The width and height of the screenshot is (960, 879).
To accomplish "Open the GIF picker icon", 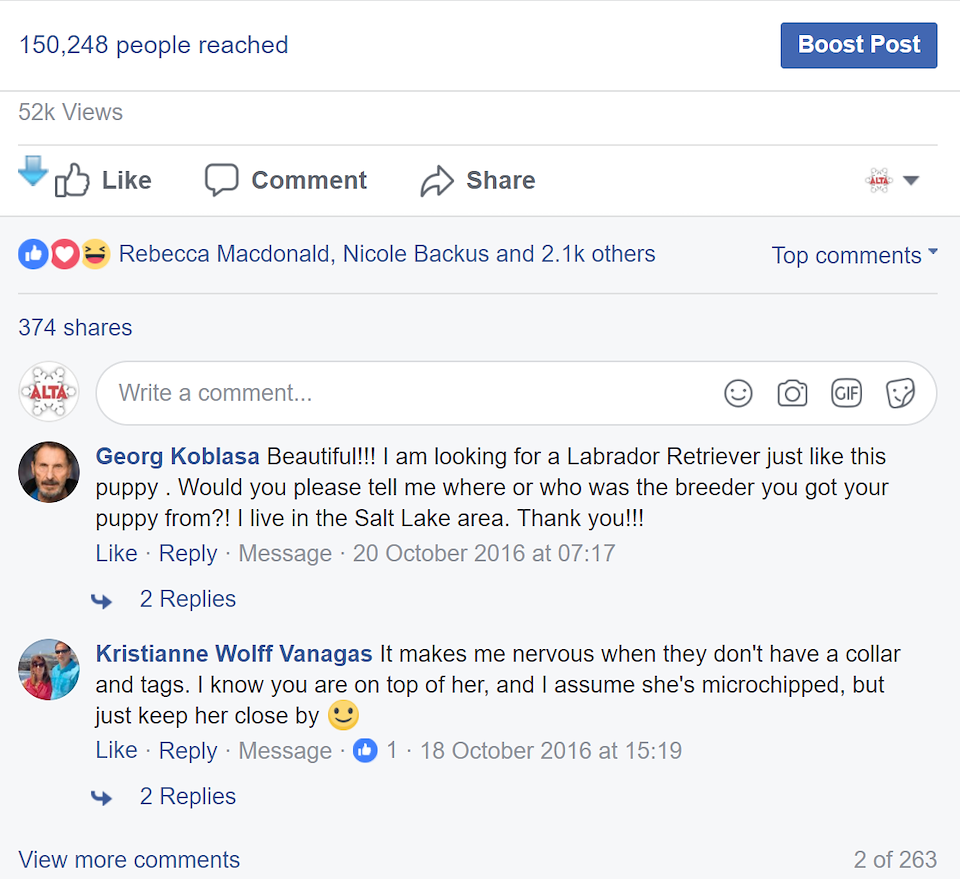I will pos(846,394).
